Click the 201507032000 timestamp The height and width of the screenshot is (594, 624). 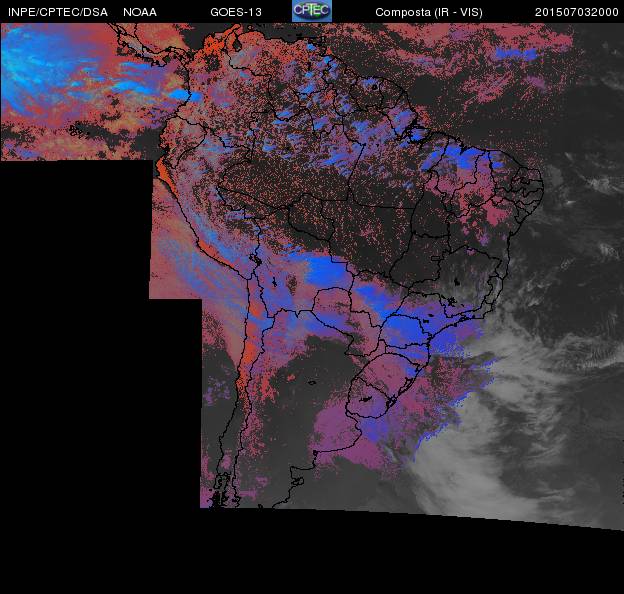click(x=577, y=12)
